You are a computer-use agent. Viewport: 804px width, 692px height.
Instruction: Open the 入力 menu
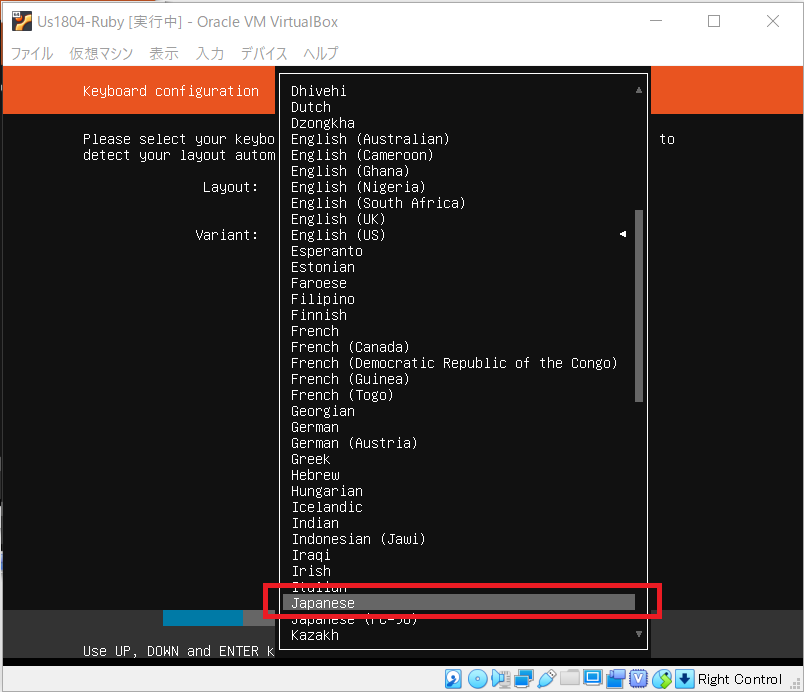coord(210,53)
